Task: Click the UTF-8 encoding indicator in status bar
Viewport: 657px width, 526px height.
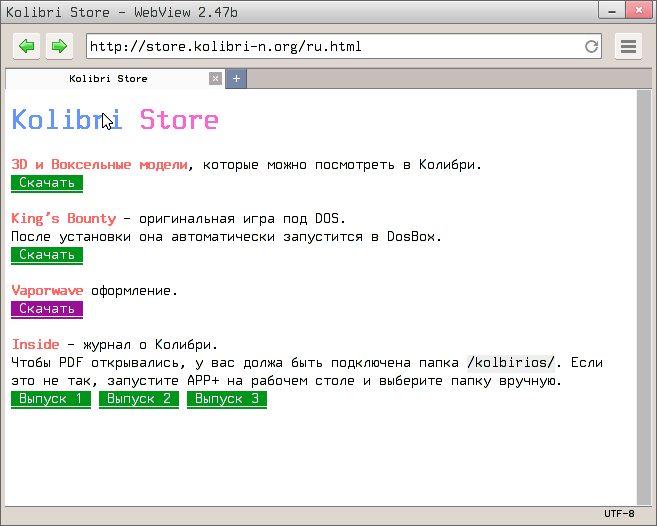Action: click(619, 514)
